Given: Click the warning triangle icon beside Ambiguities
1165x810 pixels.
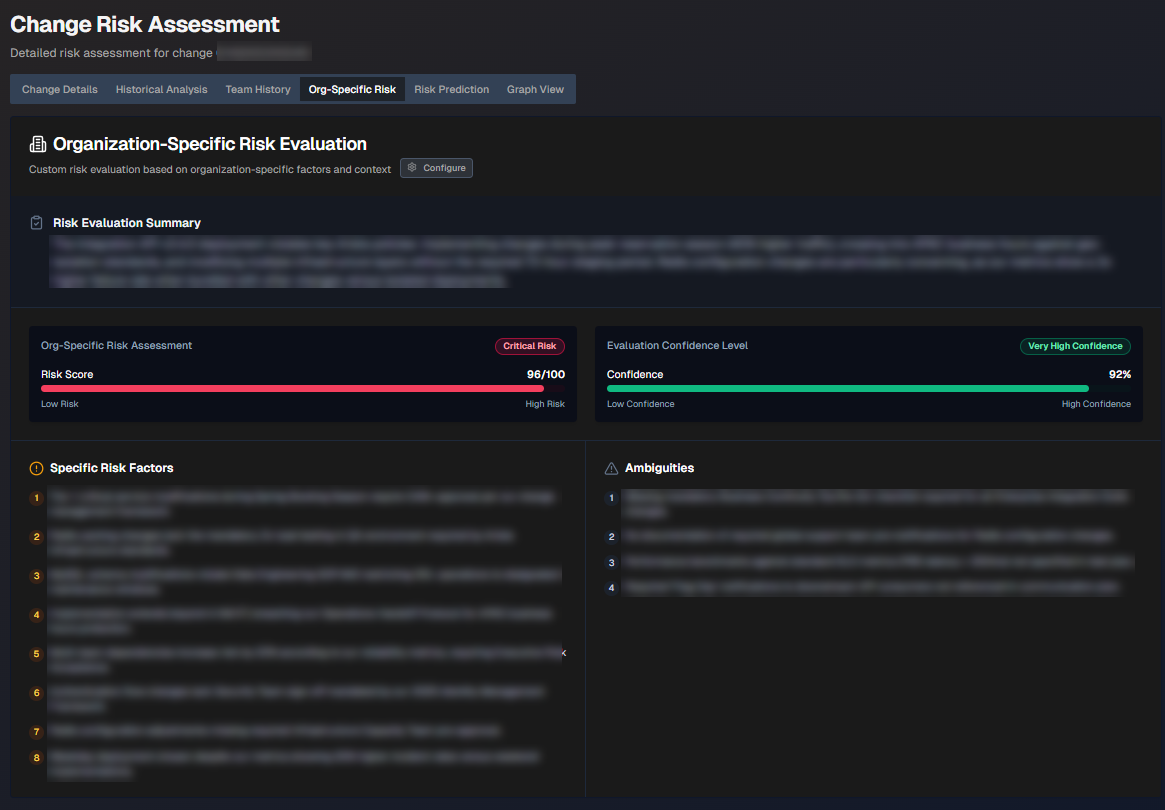Looking at the screenshot, I should tap(612, 468).
